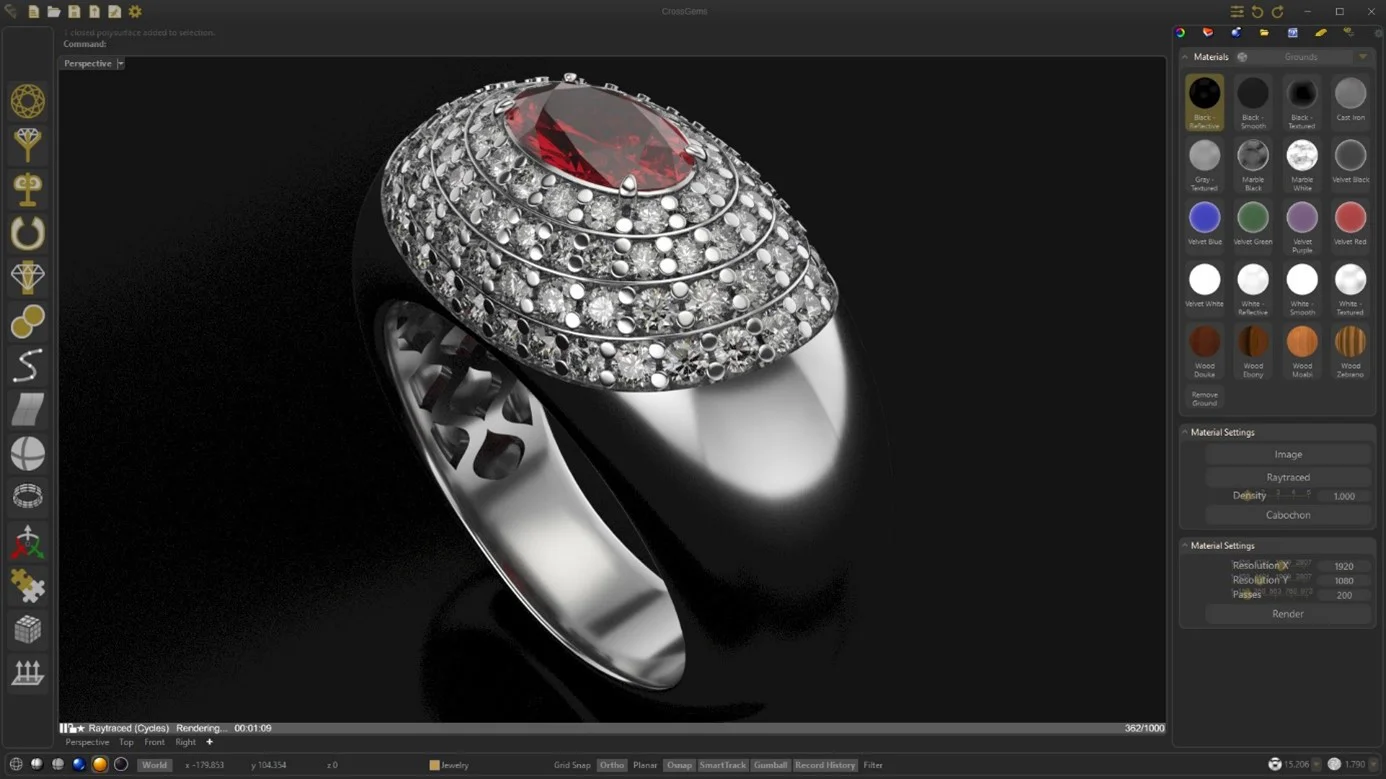This screenshot has height=779, width=1386.
Task: Expand the Grounds dropdown arrow
Action: (x=1362, y=57)
